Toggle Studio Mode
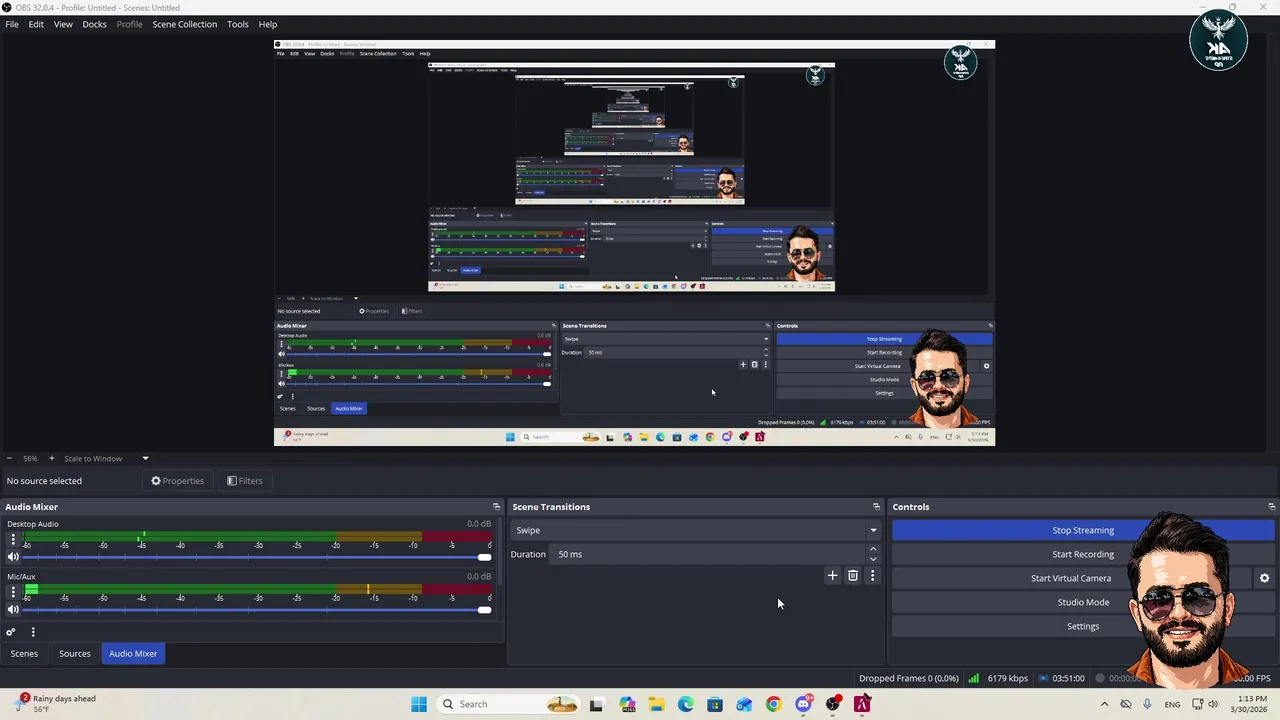The image size is (1280, 720). point(1083,602)
